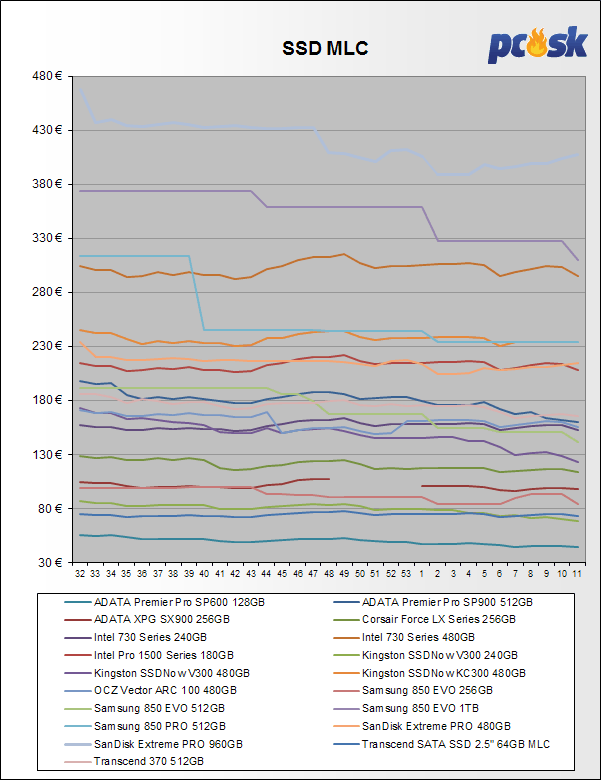Select the Kingston SSDNow KC300 480GB legend entry
Screen dimensions: 601x780
click(x=429, y=673)
